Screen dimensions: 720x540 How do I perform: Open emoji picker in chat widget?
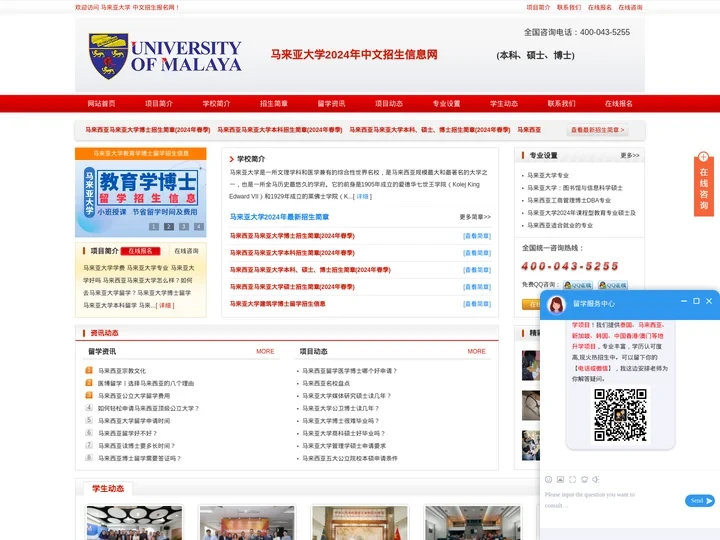[x=548, y=479]
